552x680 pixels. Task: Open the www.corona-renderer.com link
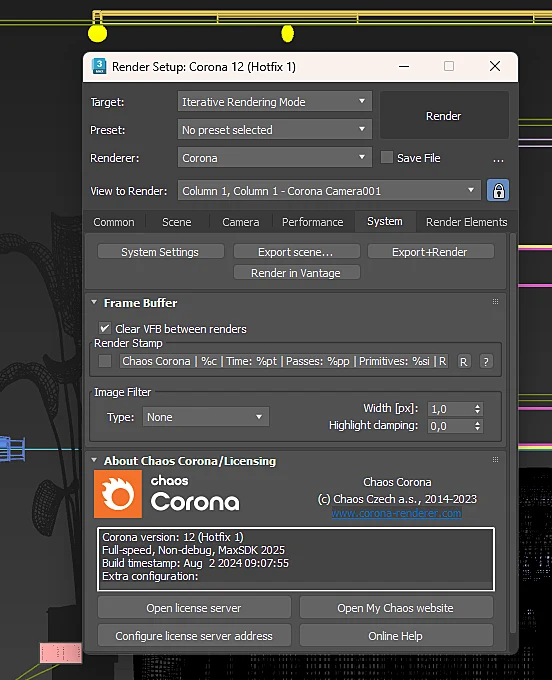tap(396, 513)
